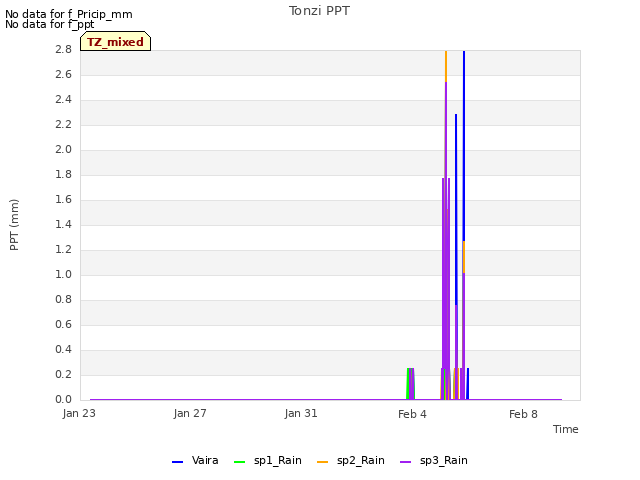Click the 2.0 y-axis tick label
Viewport: 640px width, 480px height.
pos(63,149)
